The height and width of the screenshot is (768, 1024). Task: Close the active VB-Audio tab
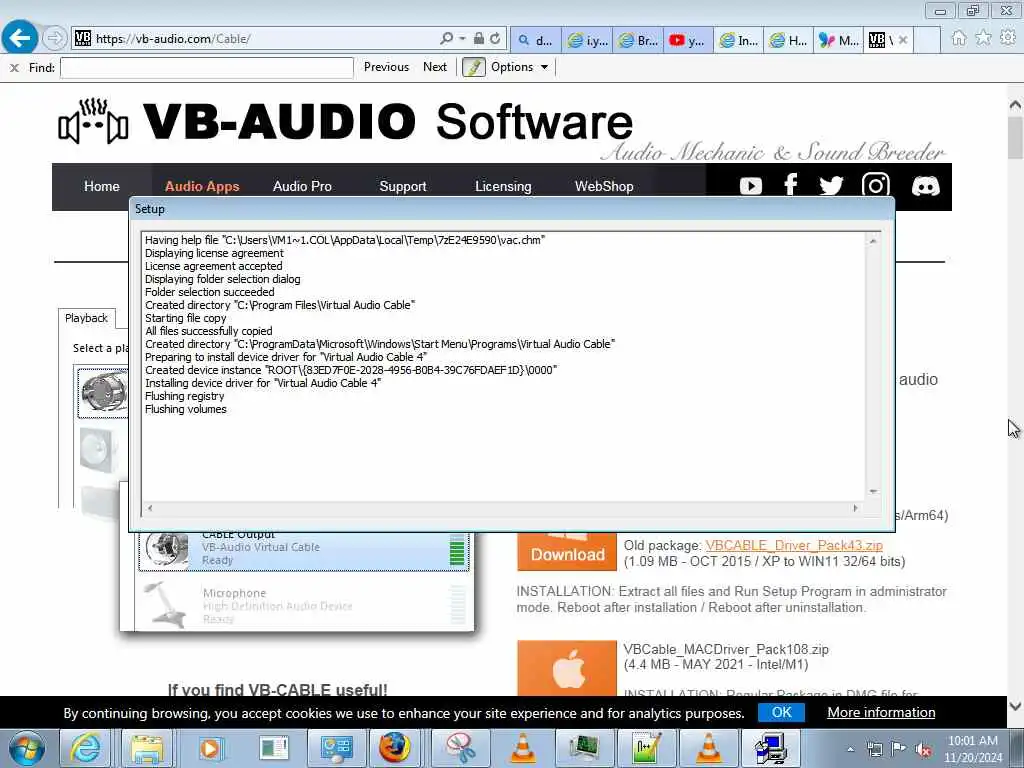903,40
